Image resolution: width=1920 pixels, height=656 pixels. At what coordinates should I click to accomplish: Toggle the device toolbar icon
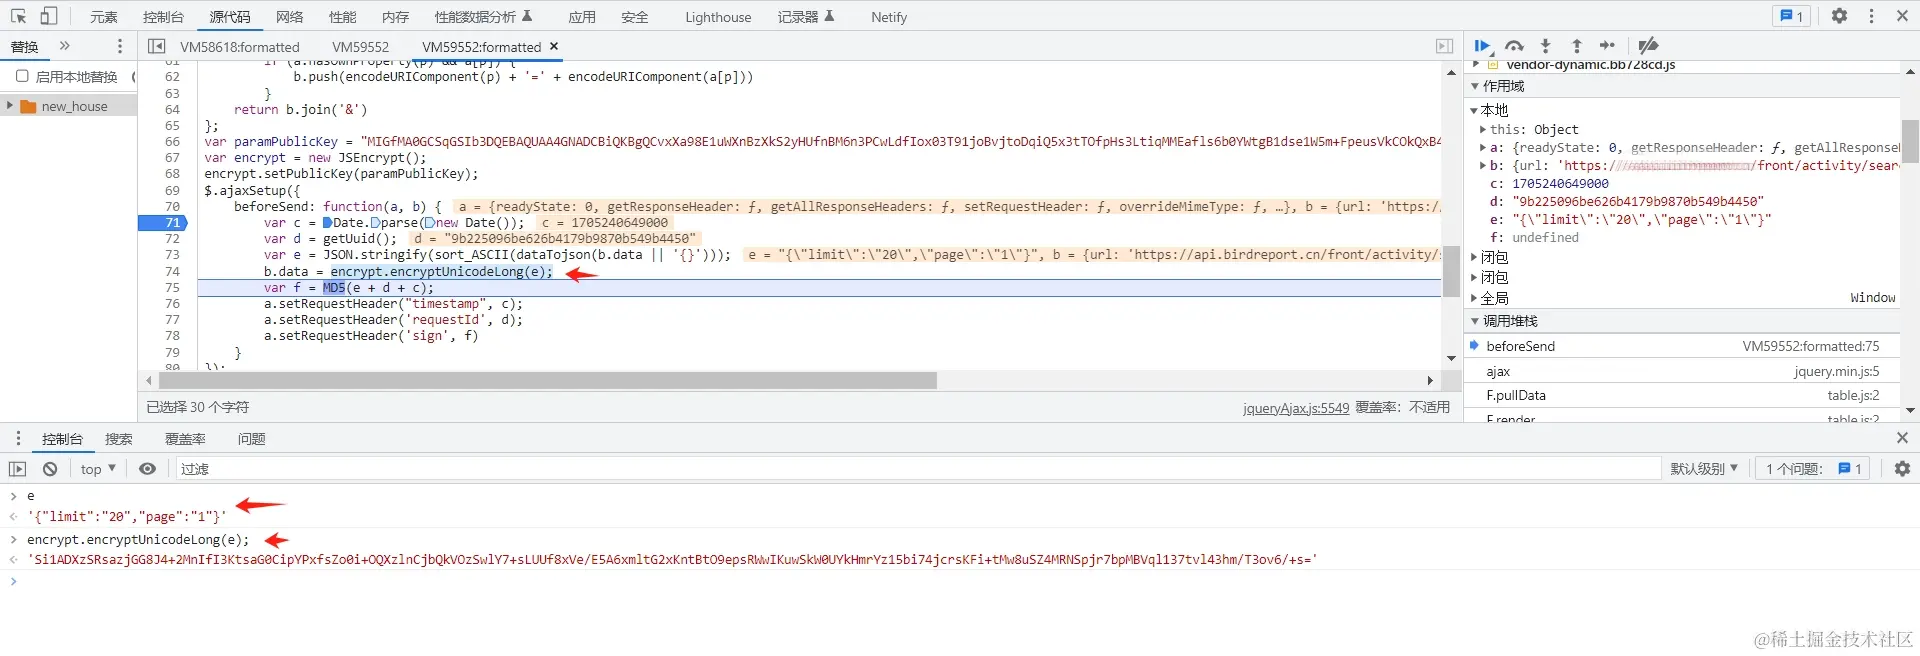pos(48,16)
